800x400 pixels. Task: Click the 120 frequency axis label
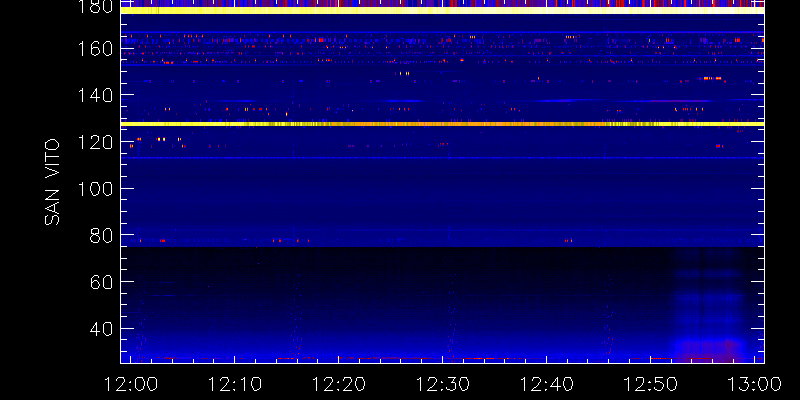(x=93, y=142)
